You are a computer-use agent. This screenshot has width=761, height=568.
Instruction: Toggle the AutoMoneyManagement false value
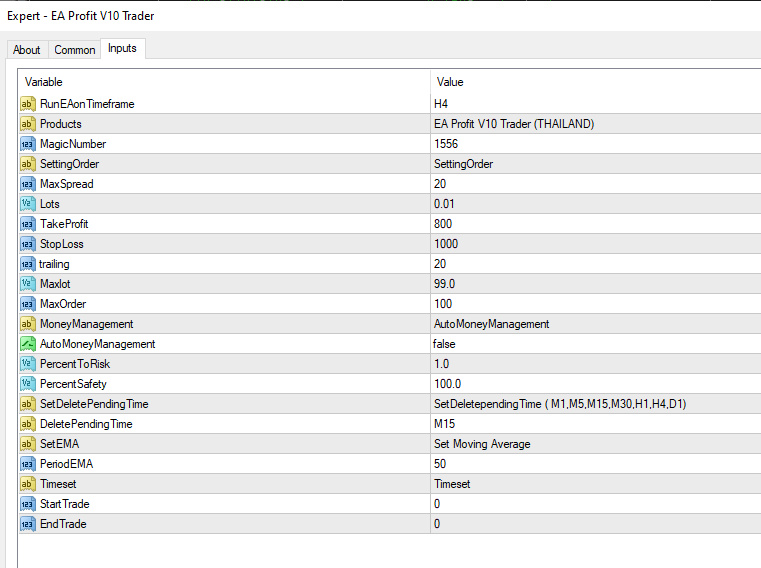445,344
